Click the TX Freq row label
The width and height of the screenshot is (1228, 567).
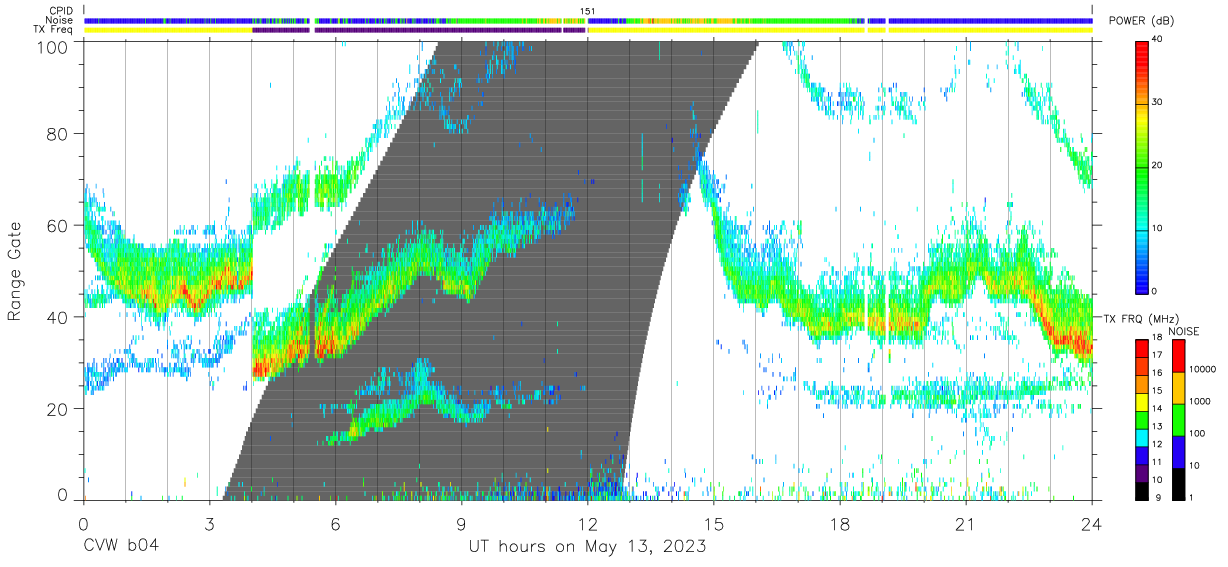(x=54, y=30)
